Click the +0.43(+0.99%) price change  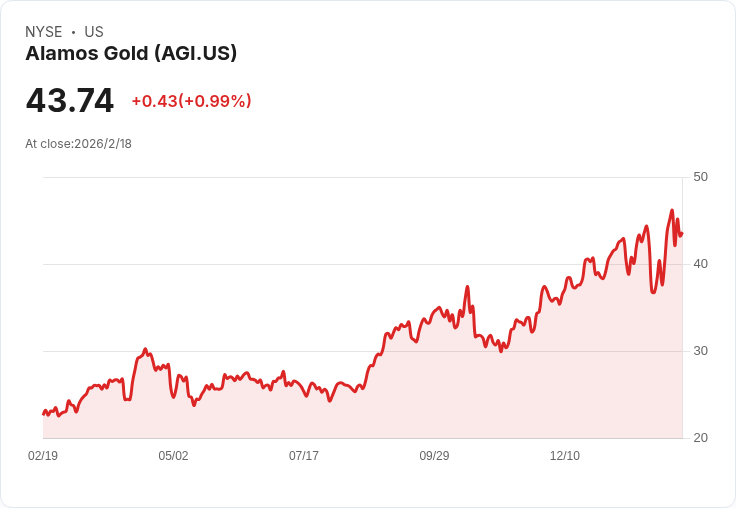coord(191,101)
